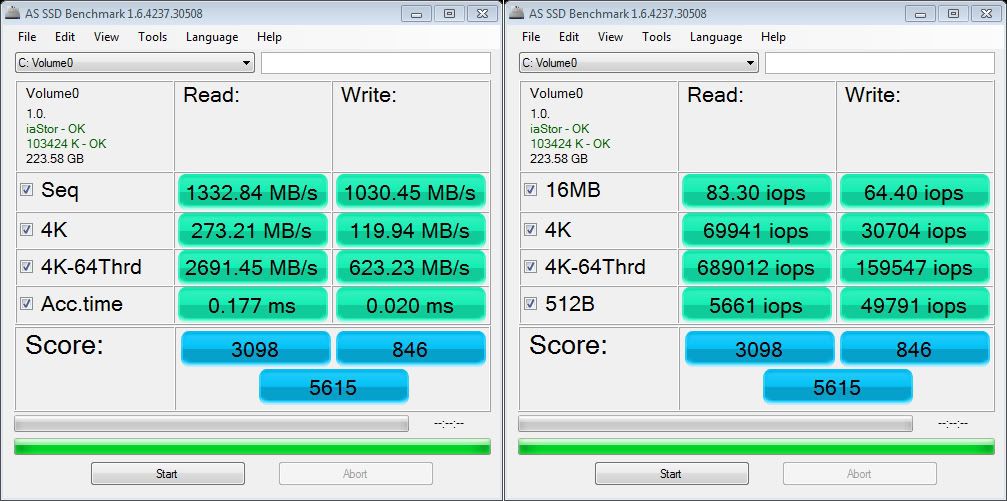
Task: Click the read score 3098 in left window
Action: 256,348
